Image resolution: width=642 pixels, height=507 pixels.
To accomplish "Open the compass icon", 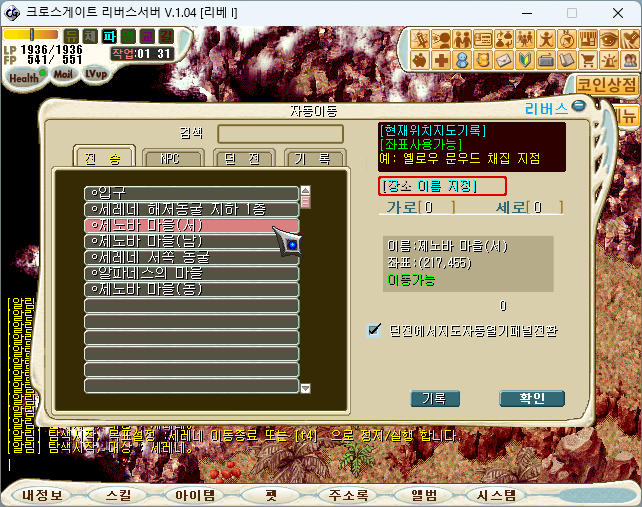I will (x=567, y=39).
